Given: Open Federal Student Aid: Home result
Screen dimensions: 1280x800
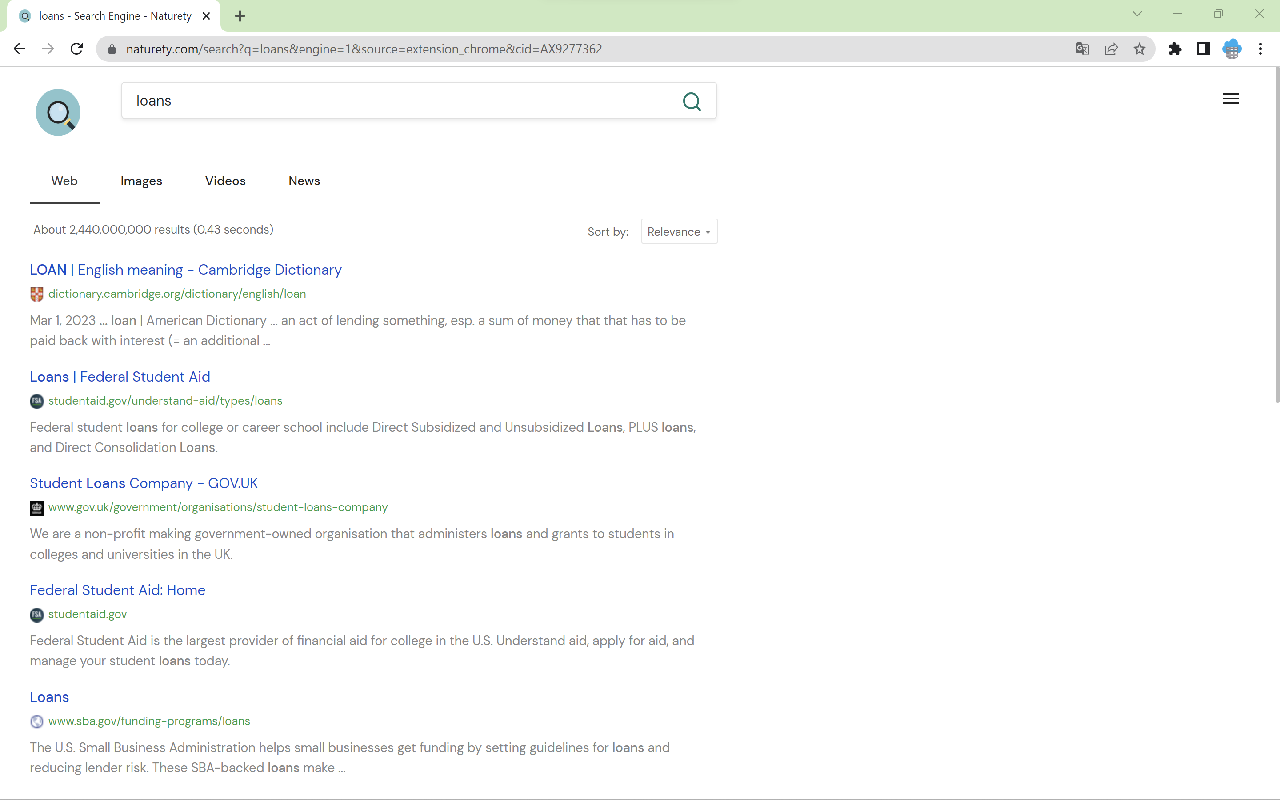Looking at the screenshot, I should coord(118,590).
